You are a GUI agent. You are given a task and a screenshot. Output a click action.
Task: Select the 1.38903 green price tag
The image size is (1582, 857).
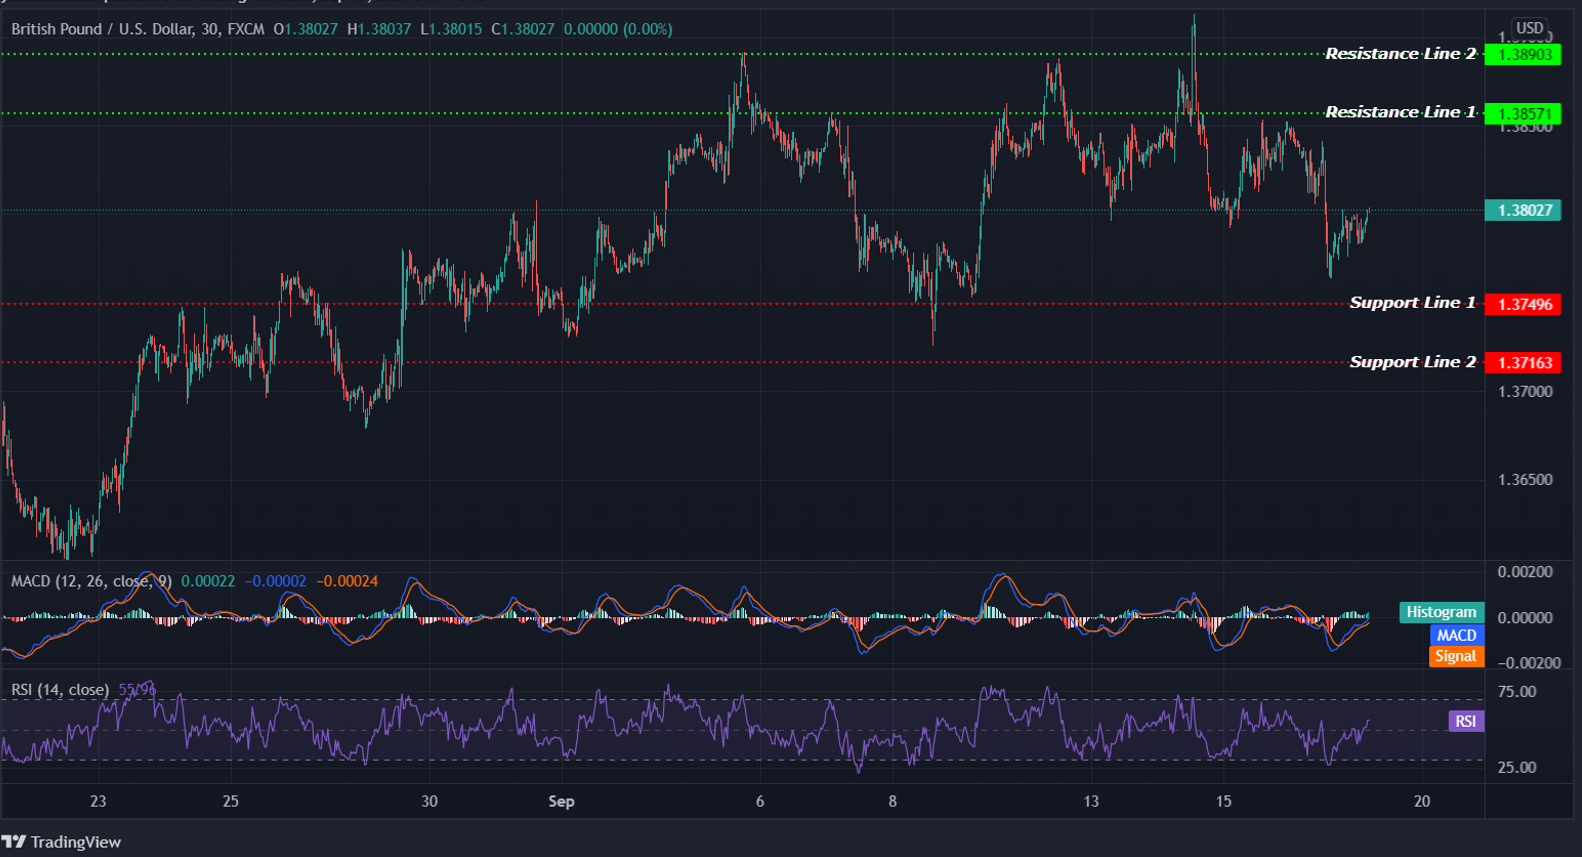point(1523,54)
